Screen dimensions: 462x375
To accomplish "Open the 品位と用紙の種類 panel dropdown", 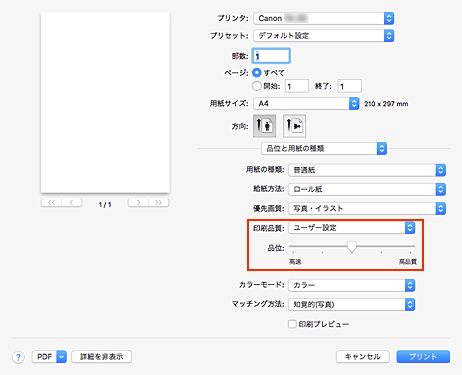I will 324,148.
